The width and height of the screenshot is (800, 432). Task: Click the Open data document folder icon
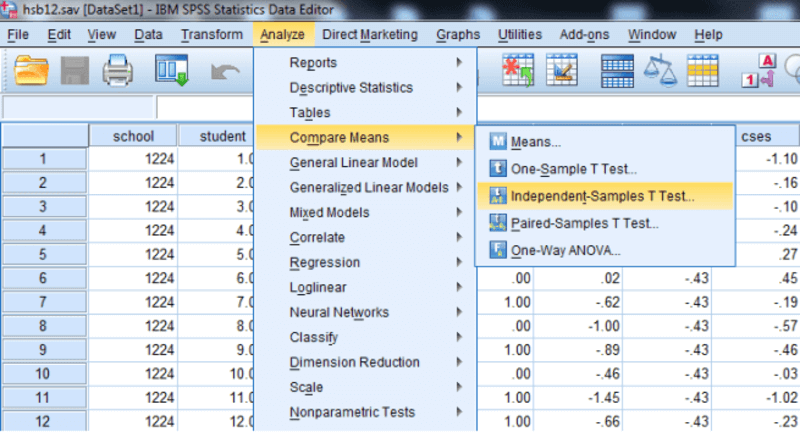[31, 70]
